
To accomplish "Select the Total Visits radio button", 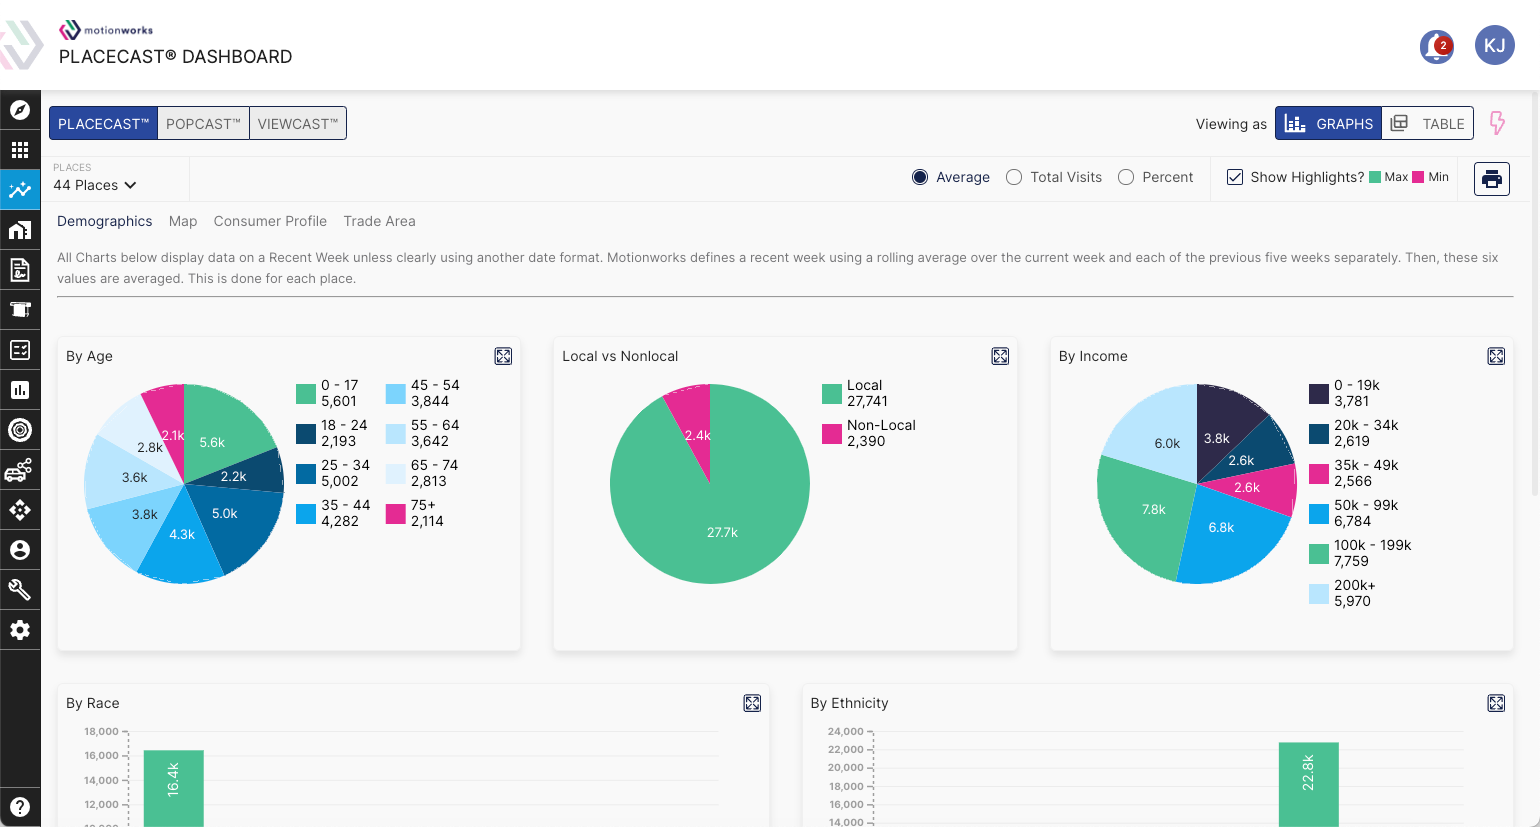I will click(1014, 177).
